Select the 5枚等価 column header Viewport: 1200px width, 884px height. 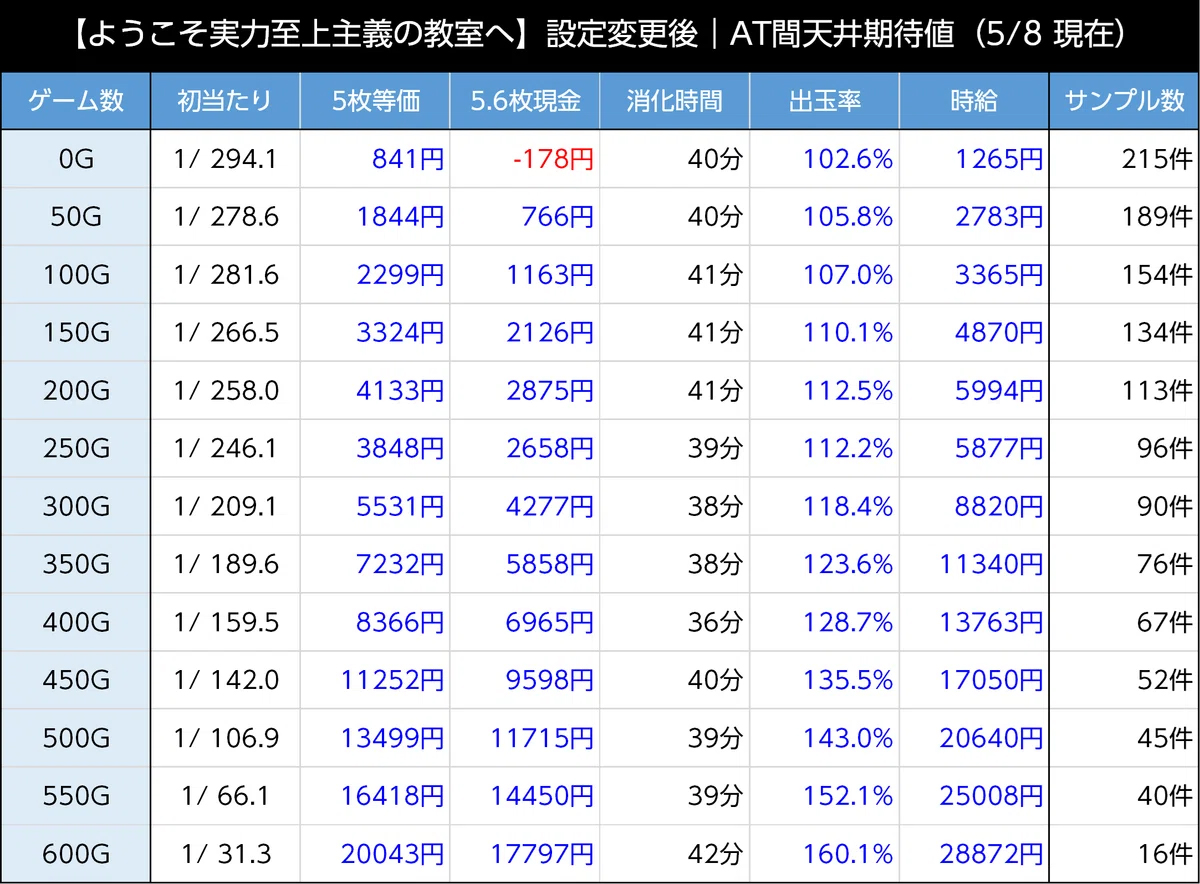click(375, 101)
